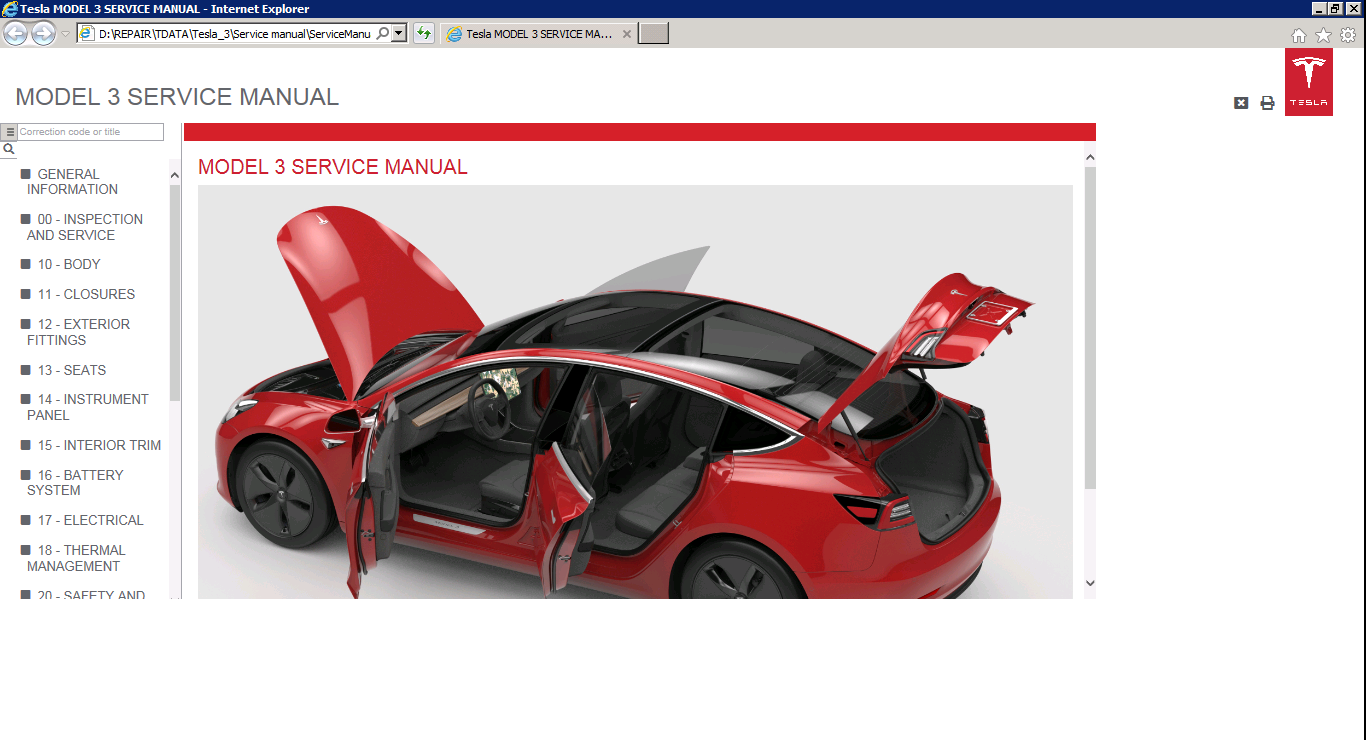The height and width of the screenshot is (740, 1366).
Task: Open a new browser tab
Action: (x=652, y=33)
